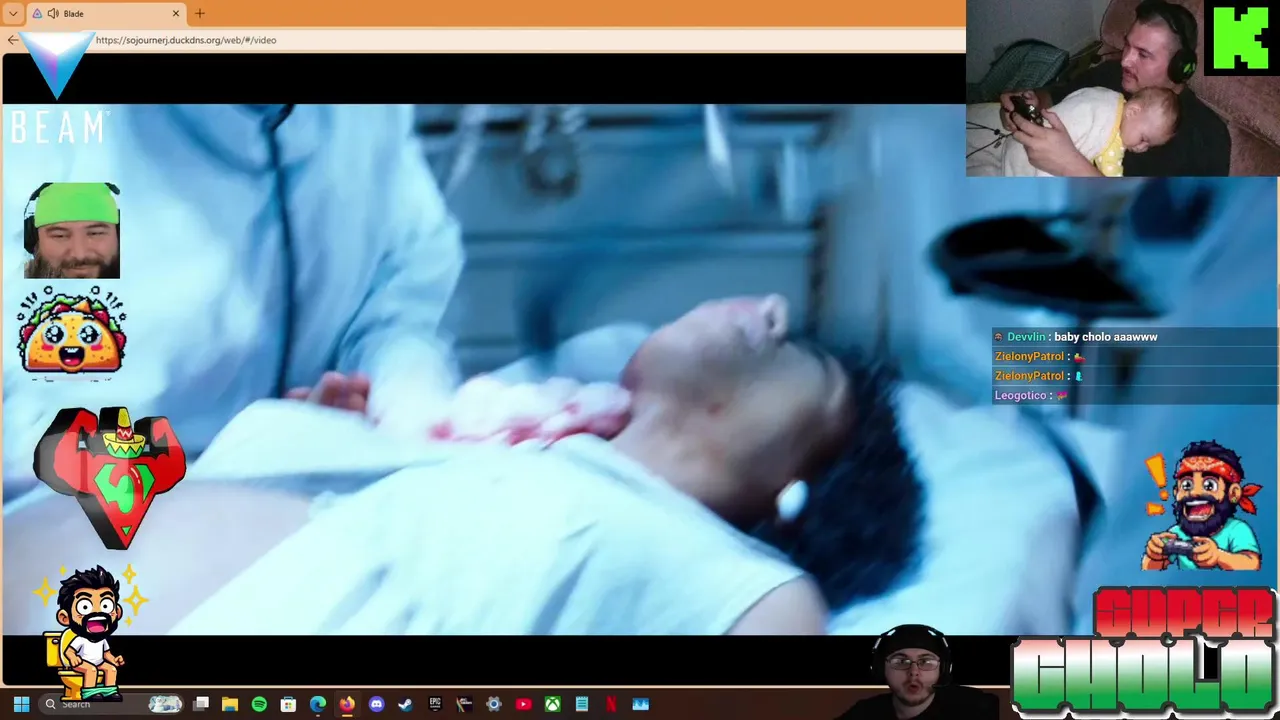Open Discord from the taskbar
This screenshot has width=1280, height=720.
point(376,704)
